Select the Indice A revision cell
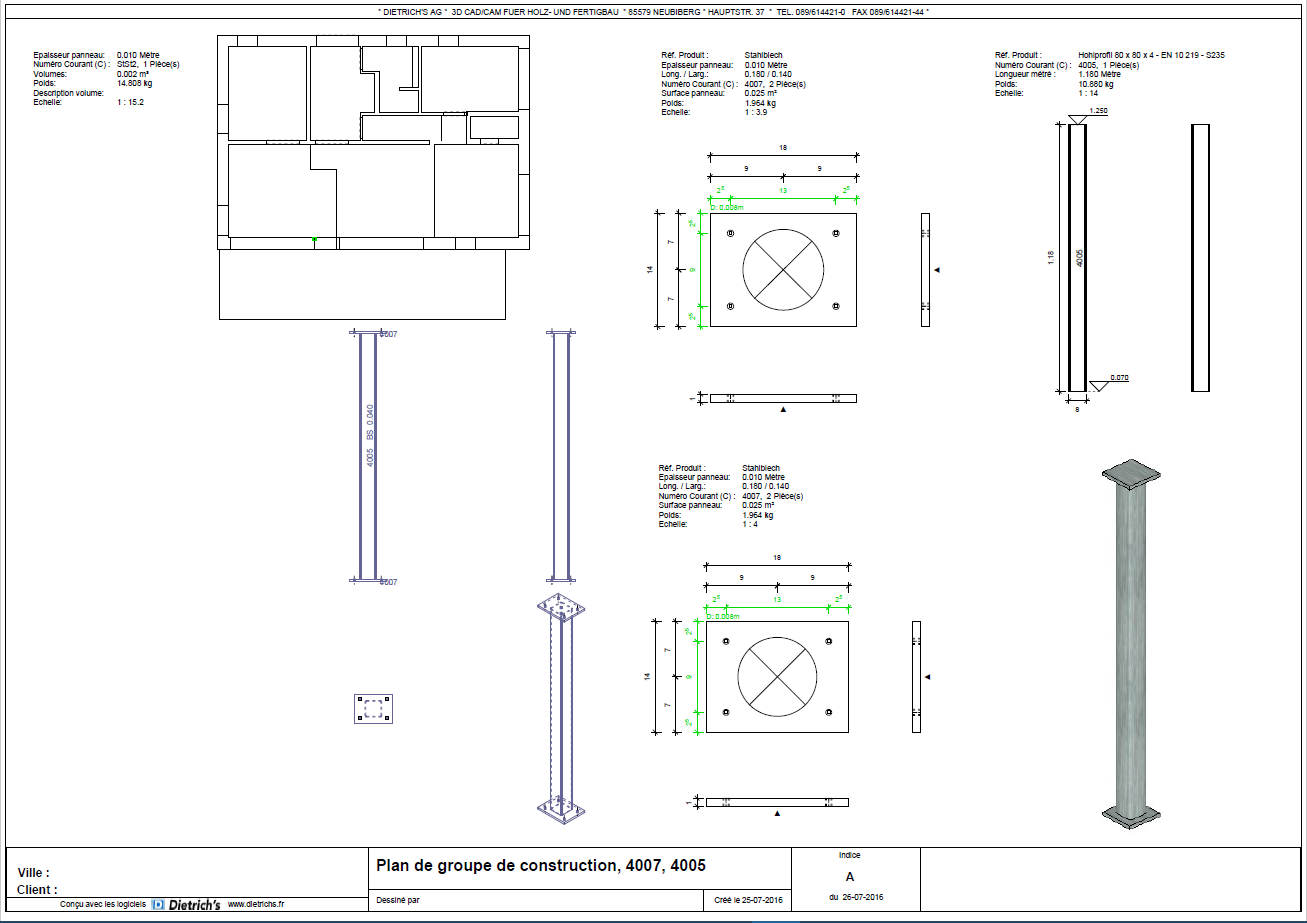 (x=850, y=875)
